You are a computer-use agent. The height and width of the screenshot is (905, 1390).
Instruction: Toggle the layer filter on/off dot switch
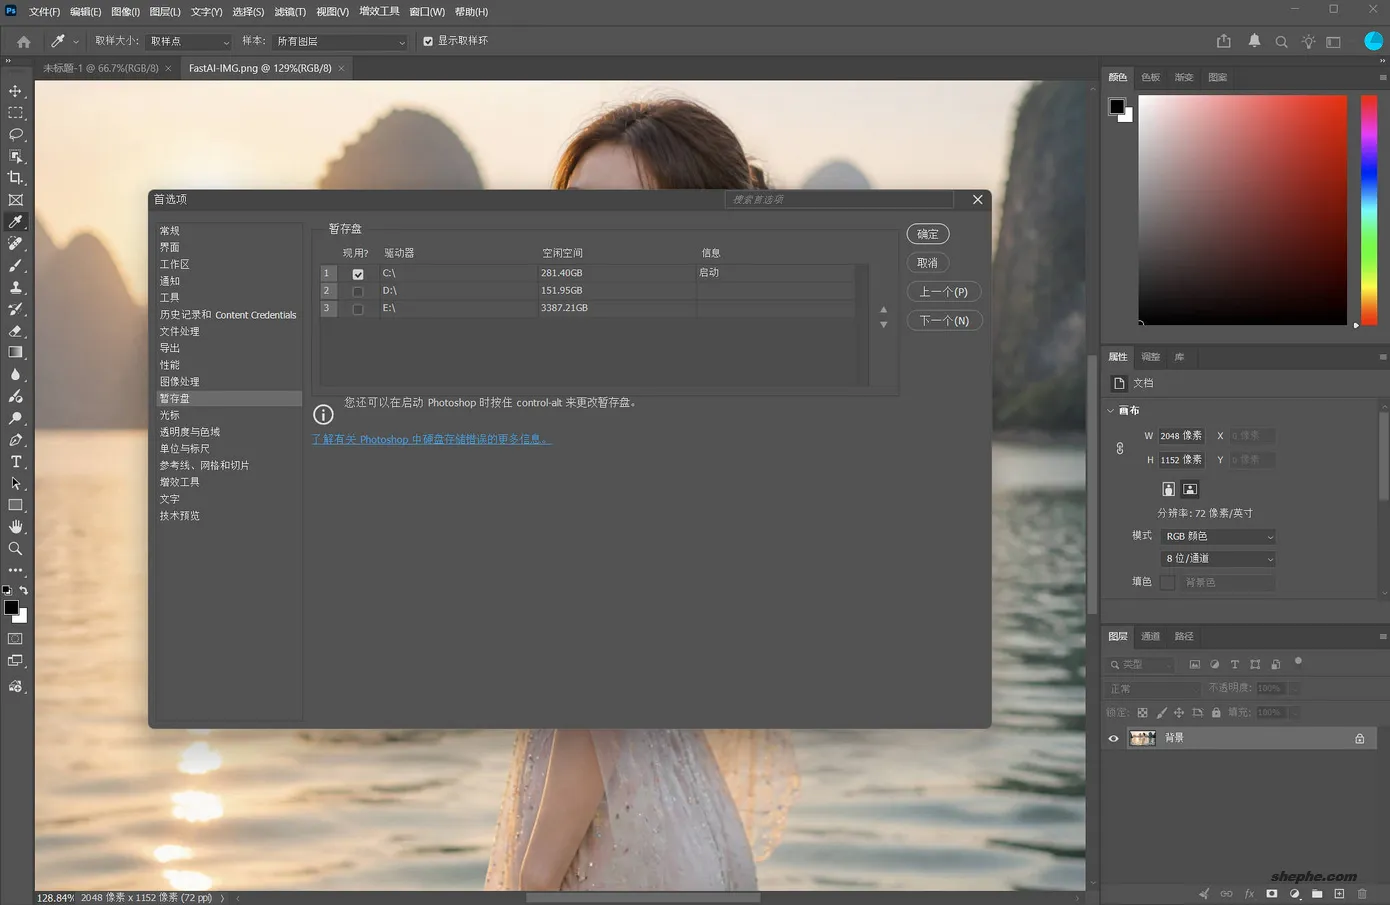pyautogui.click(x=1298, y=661)
